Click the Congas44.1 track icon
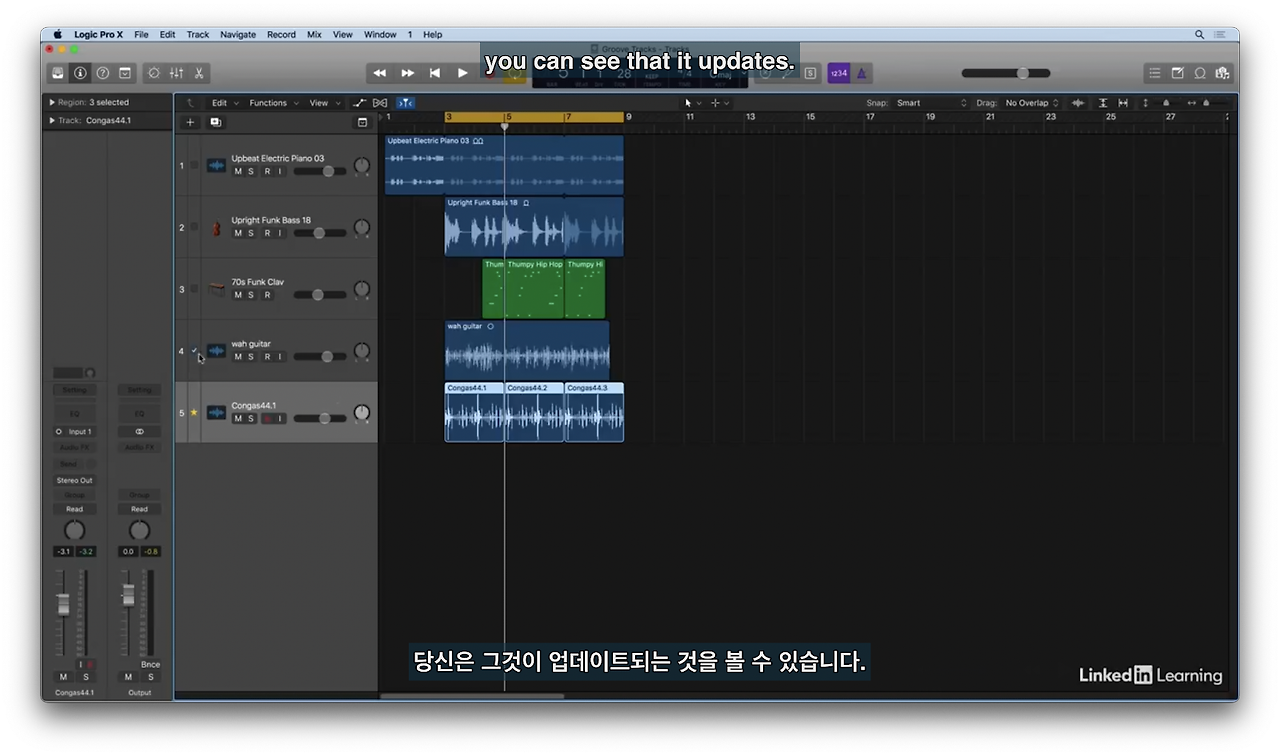The height and width of the screenshot is (756, 1280). pos(216,413)
